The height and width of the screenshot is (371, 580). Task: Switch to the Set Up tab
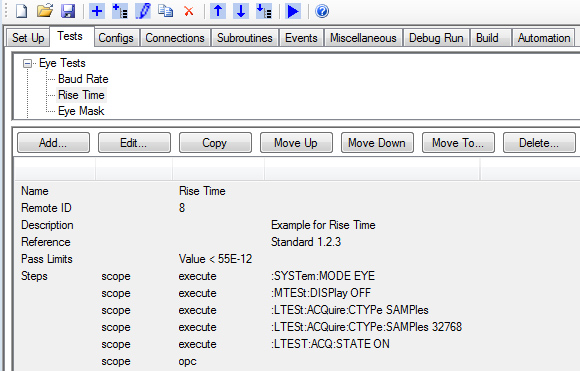point(28,38)
